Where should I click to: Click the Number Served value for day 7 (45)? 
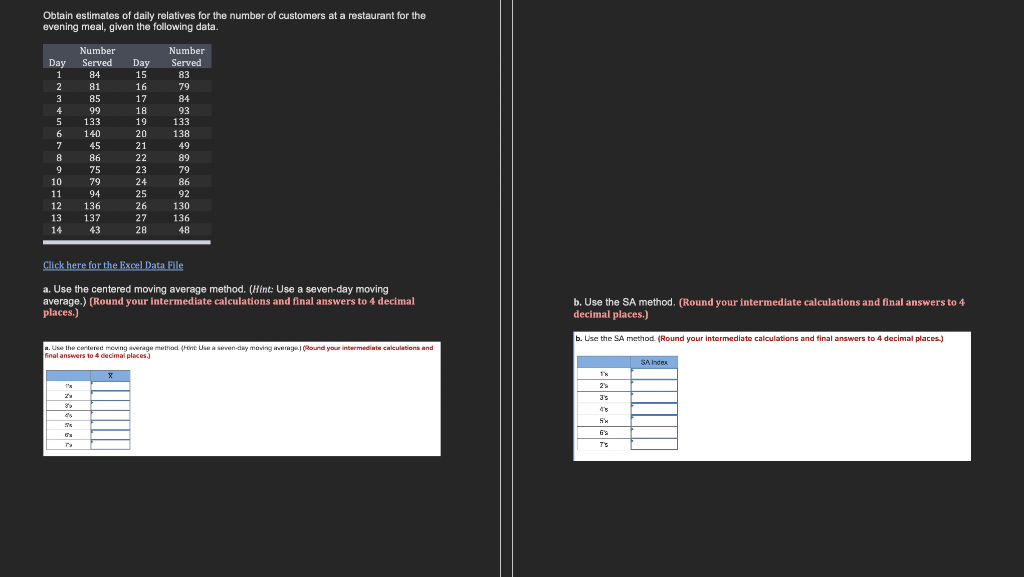coord(95,146)
